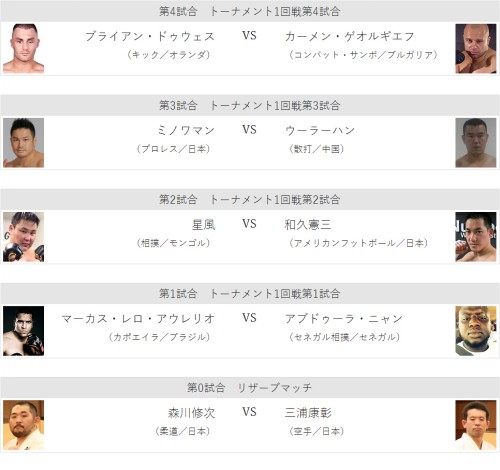Select the name アブドゥーラ・ニャン
This screenshot has width=500, height=470.
[x=344, y=318]
